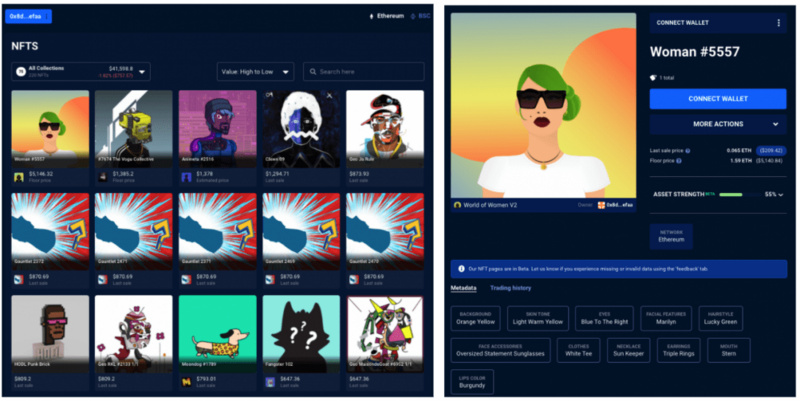Click the owner avatar icon beside address
The image size is (800, 401).
pyautogui.click(x=602, y=205)
